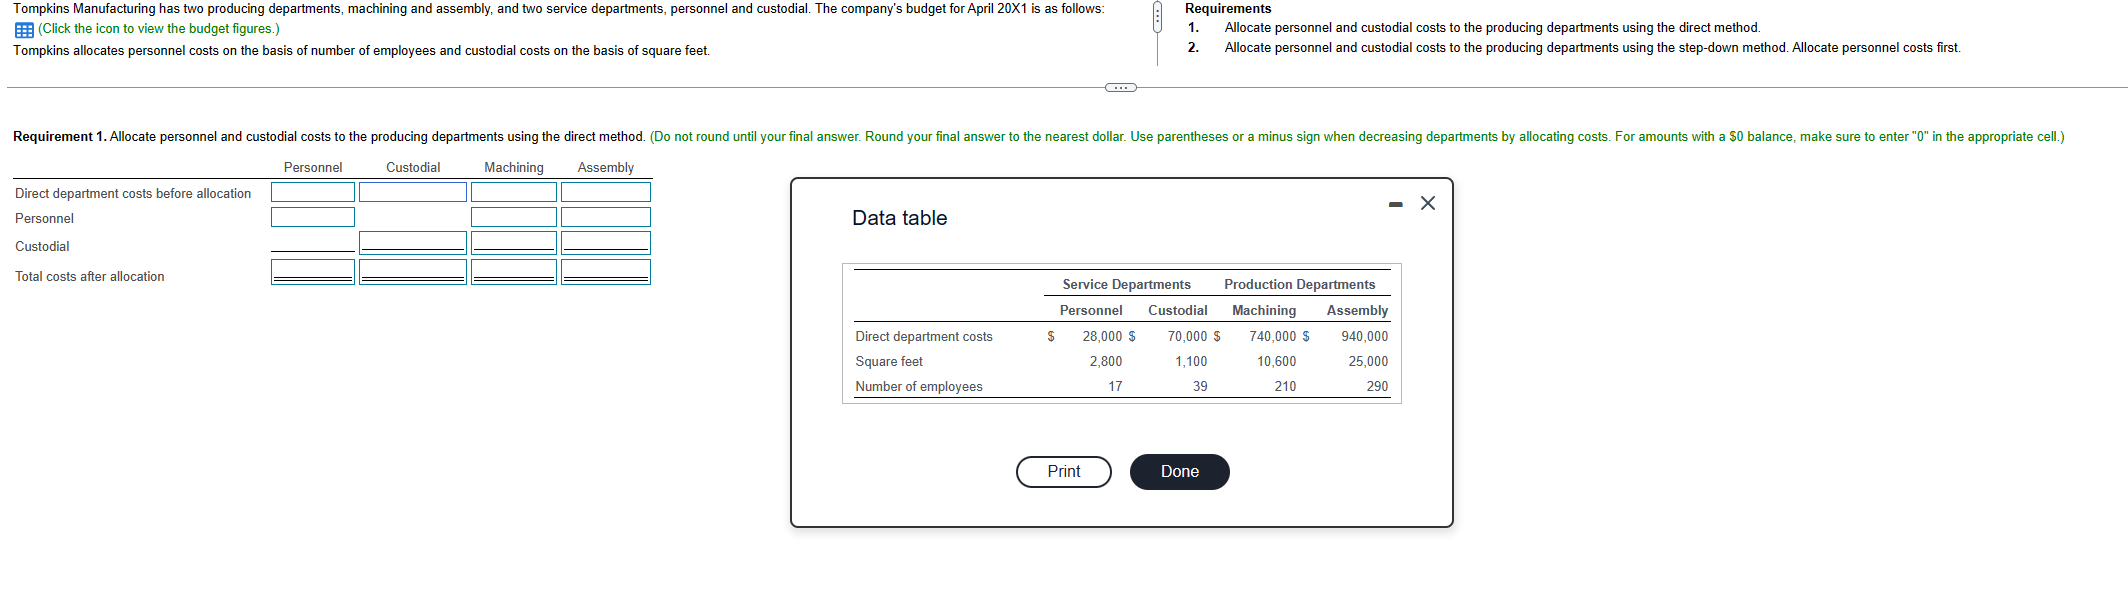This screenshot has width=2128, height=602.
Task: Click the 290 Assembly employees value
Action: pyautogui.click(x=1377, y=387)
